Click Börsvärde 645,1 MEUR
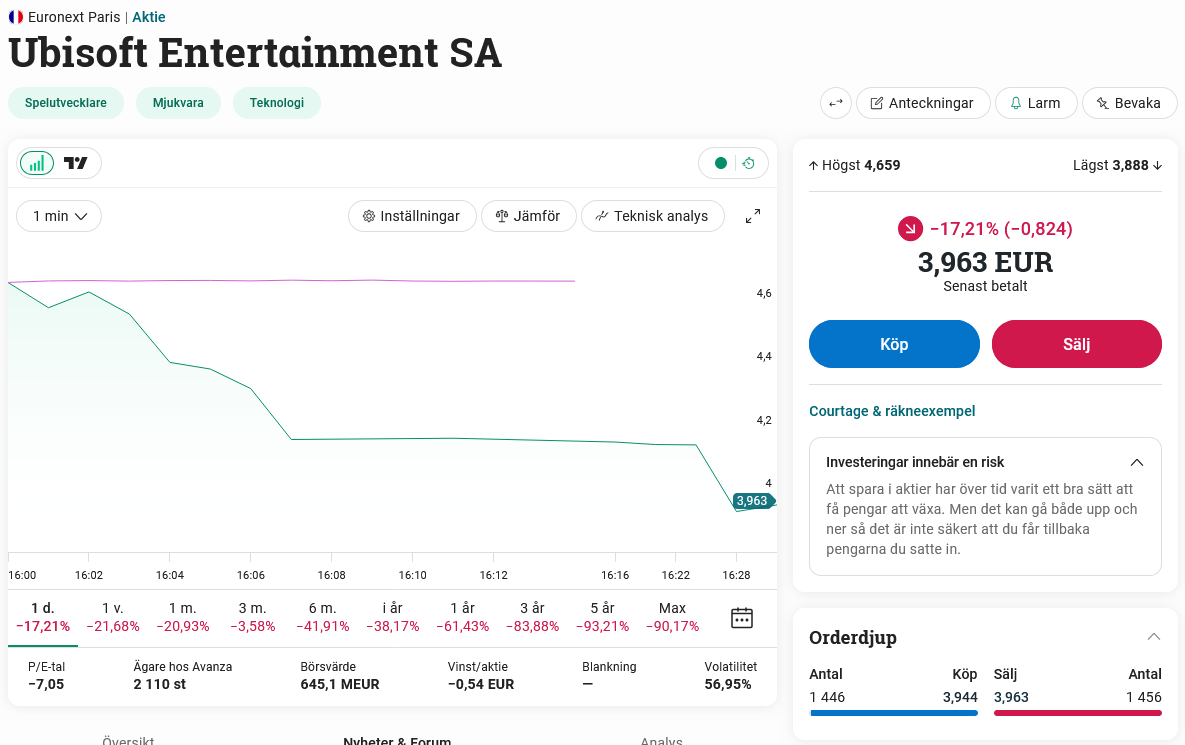Viewport: 1185px width, 745px height. (x=340, y=675)
